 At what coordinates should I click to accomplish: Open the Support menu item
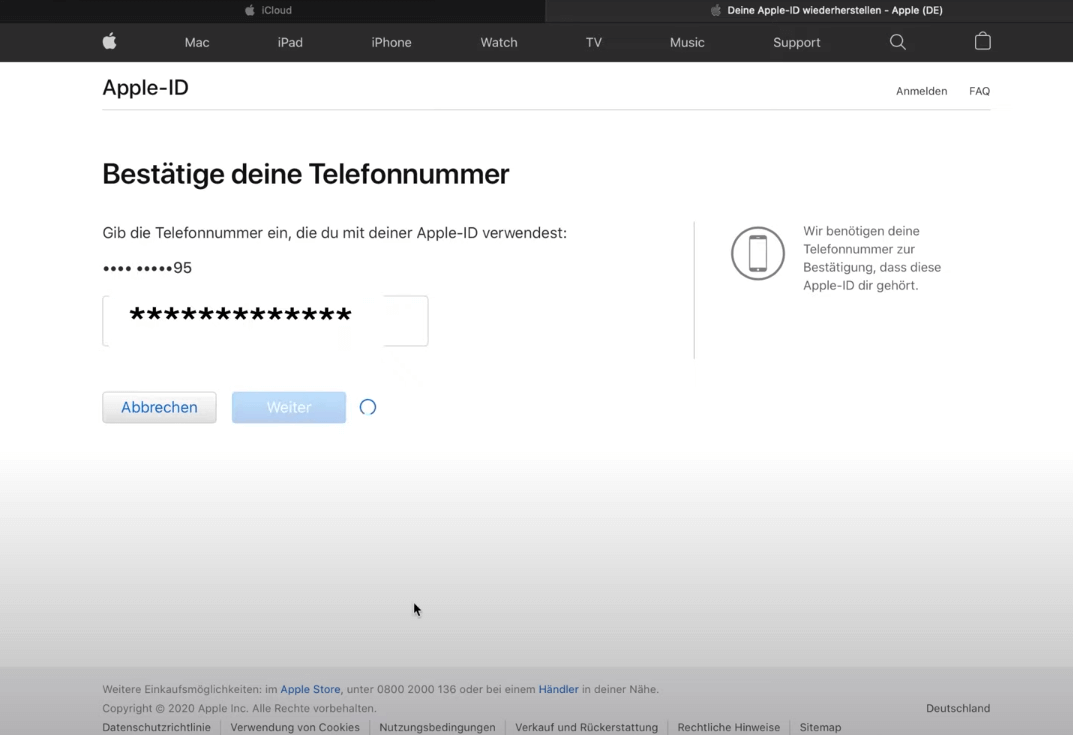(x=796, y=42)
